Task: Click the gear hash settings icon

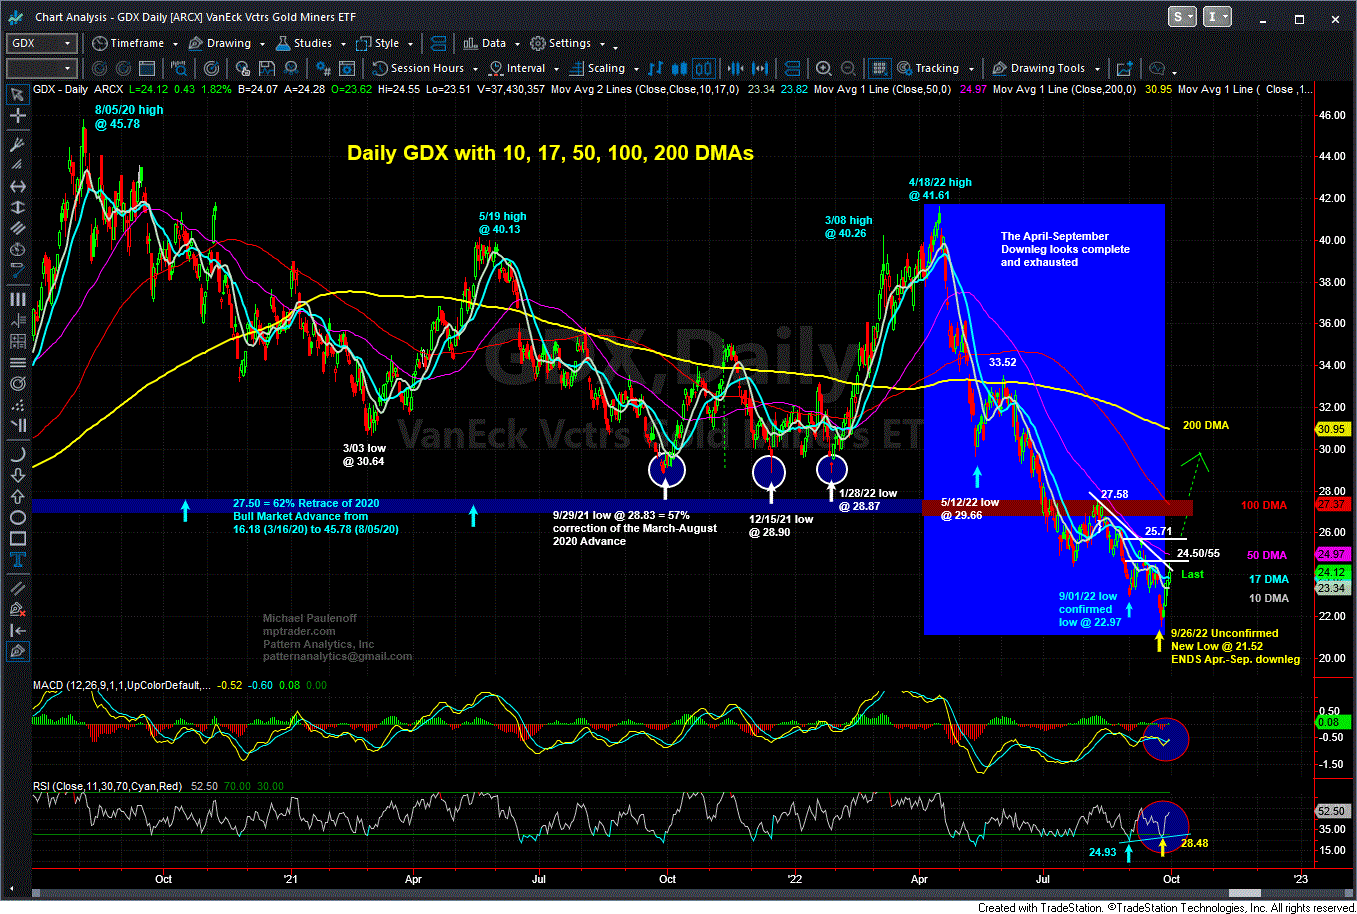Action: (322, 68)
